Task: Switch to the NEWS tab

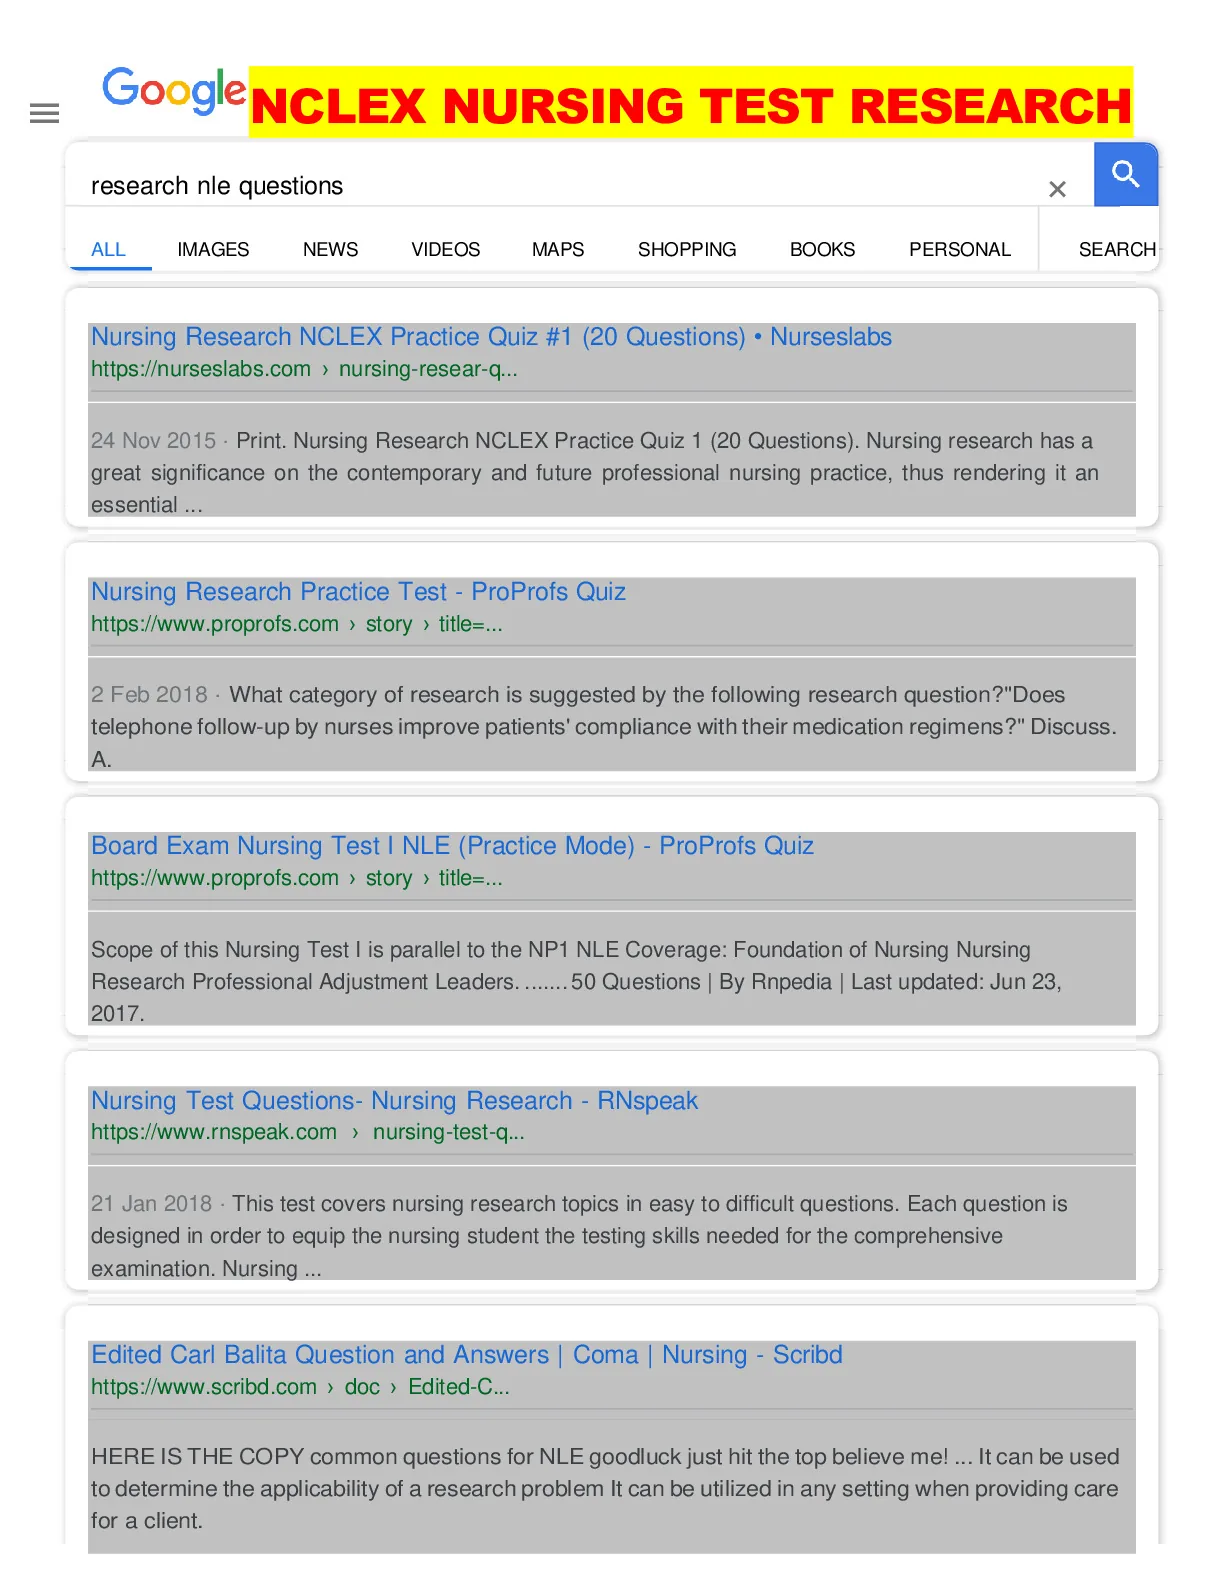Action: coord(330,249)
